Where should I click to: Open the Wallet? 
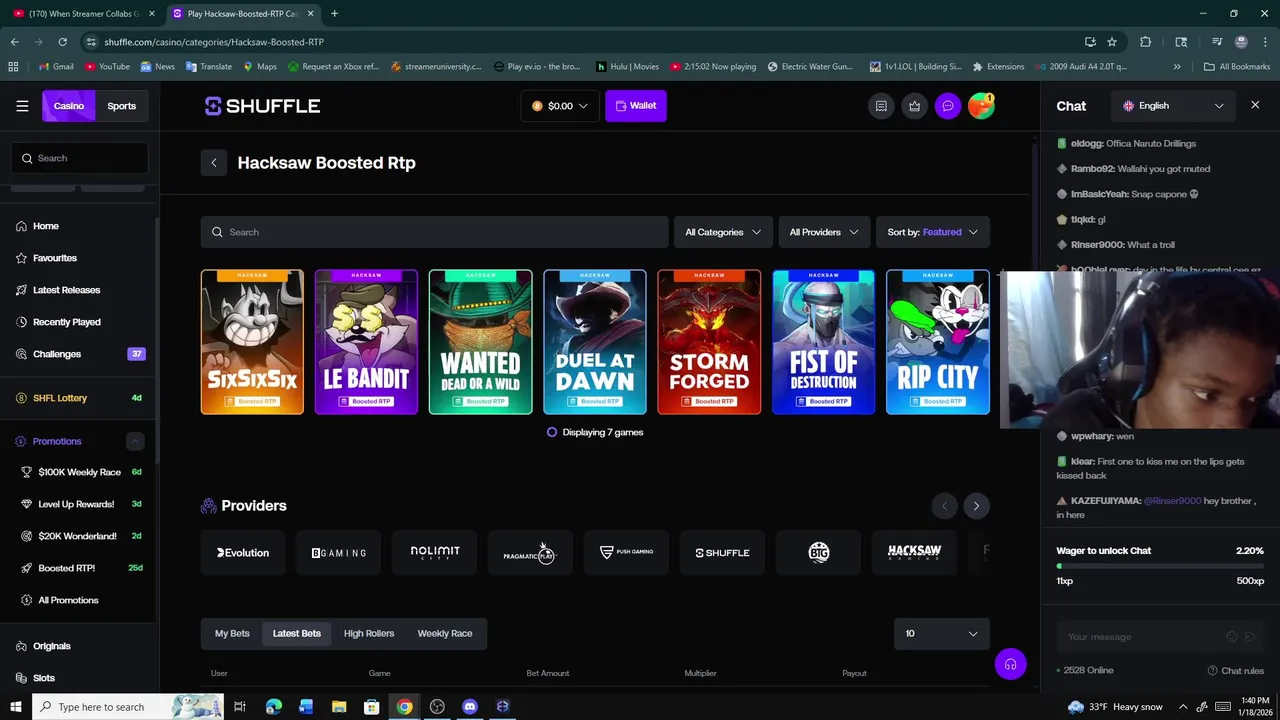pyautogui.click(x=636, y=106)
